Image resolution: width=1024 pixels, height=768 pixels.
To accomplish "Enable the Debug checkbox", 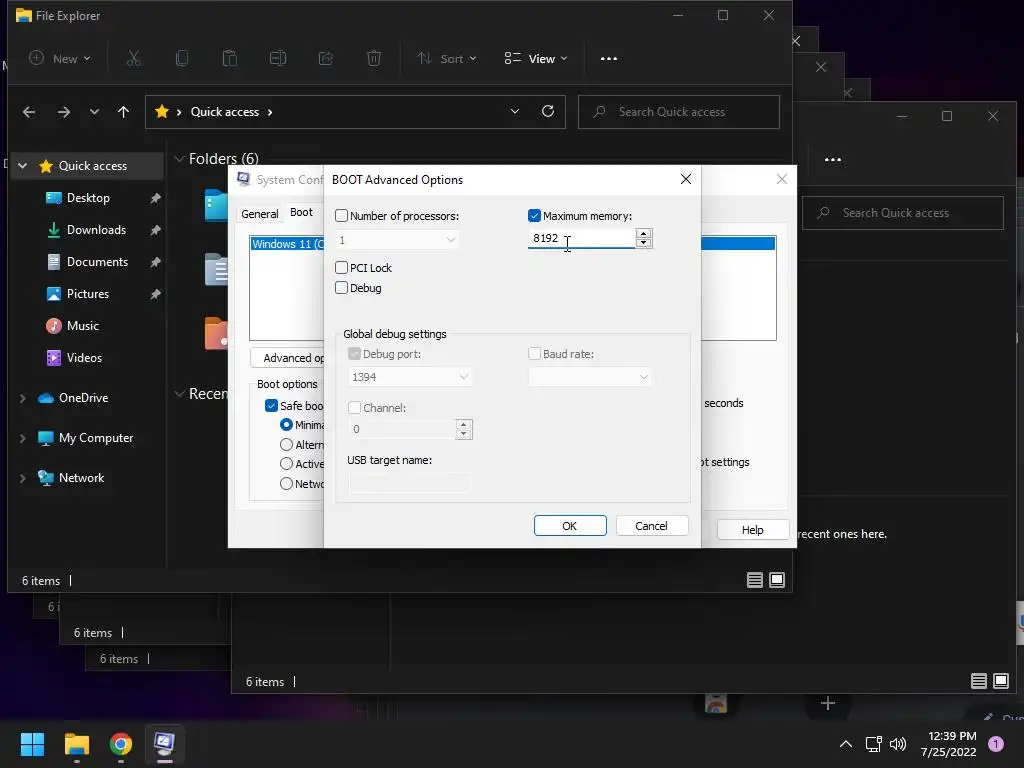I will 341,287.
